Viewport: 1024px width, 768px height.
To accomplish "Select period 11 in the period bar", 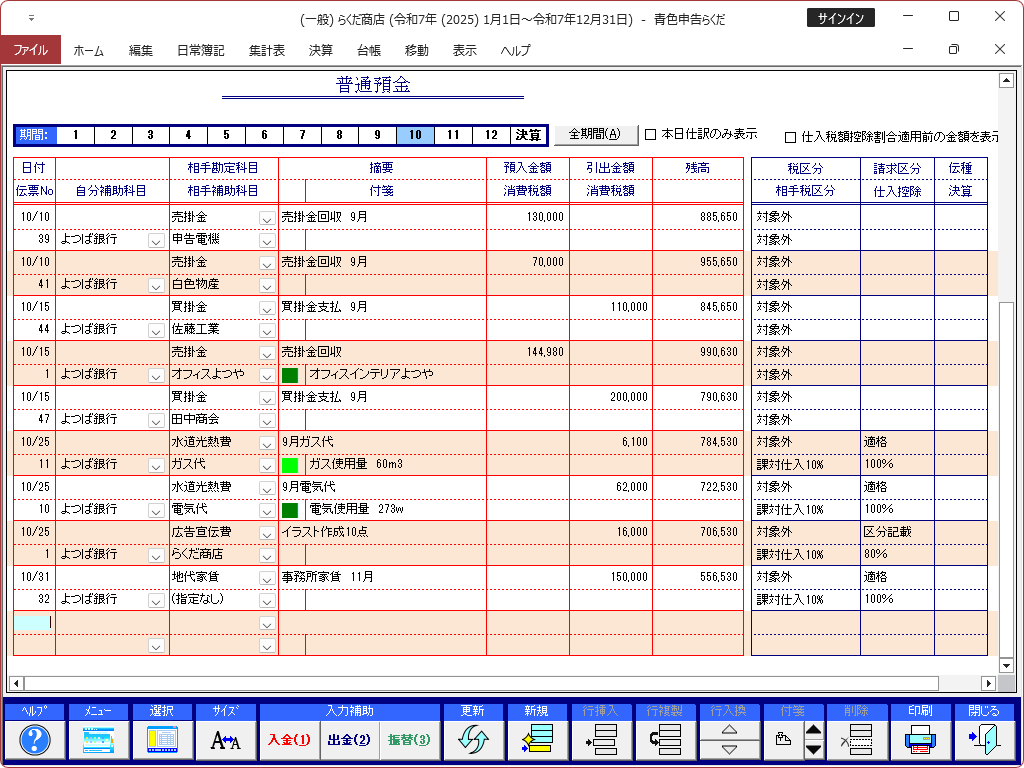I will tap(453, 135).
